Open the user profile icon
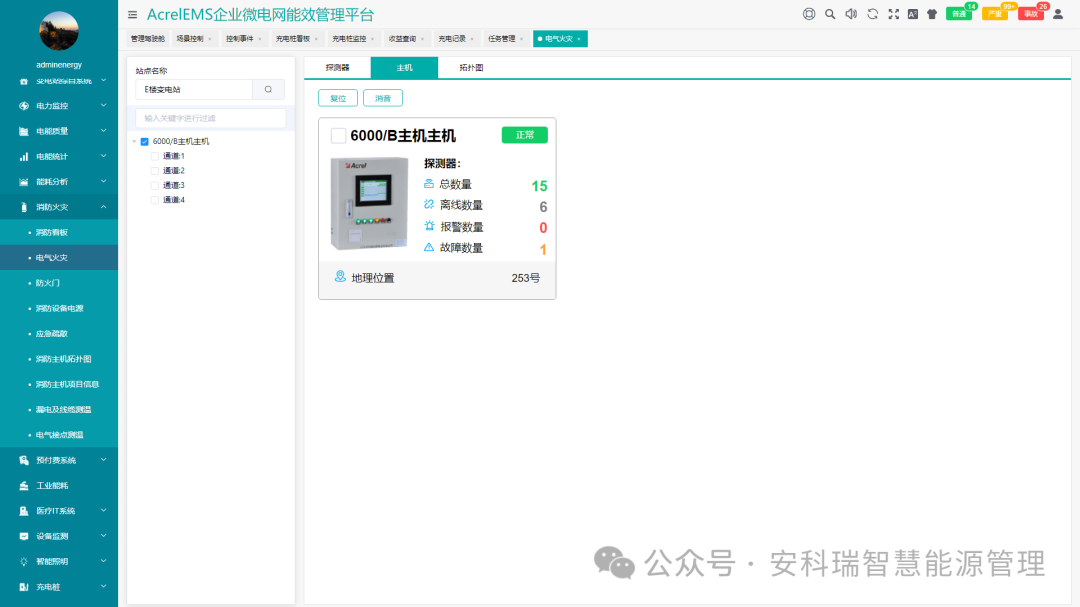1080x607 pixels. pyautogui.click(x=1058, y=14)
